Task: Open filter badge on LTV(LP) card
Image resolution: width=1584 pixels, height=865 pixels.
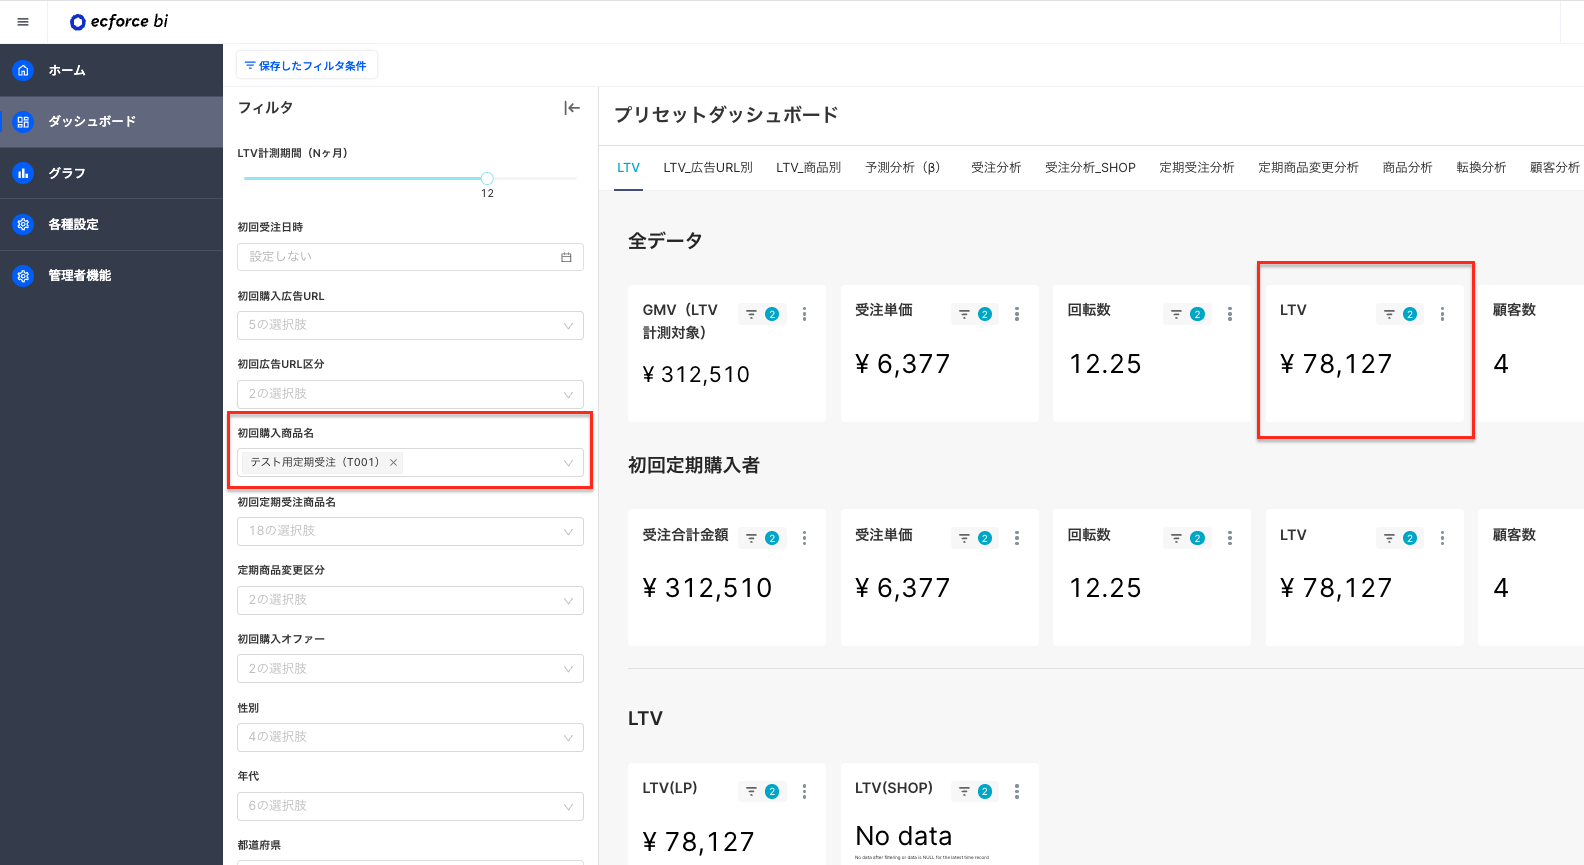Action: (x=762, y=791)
